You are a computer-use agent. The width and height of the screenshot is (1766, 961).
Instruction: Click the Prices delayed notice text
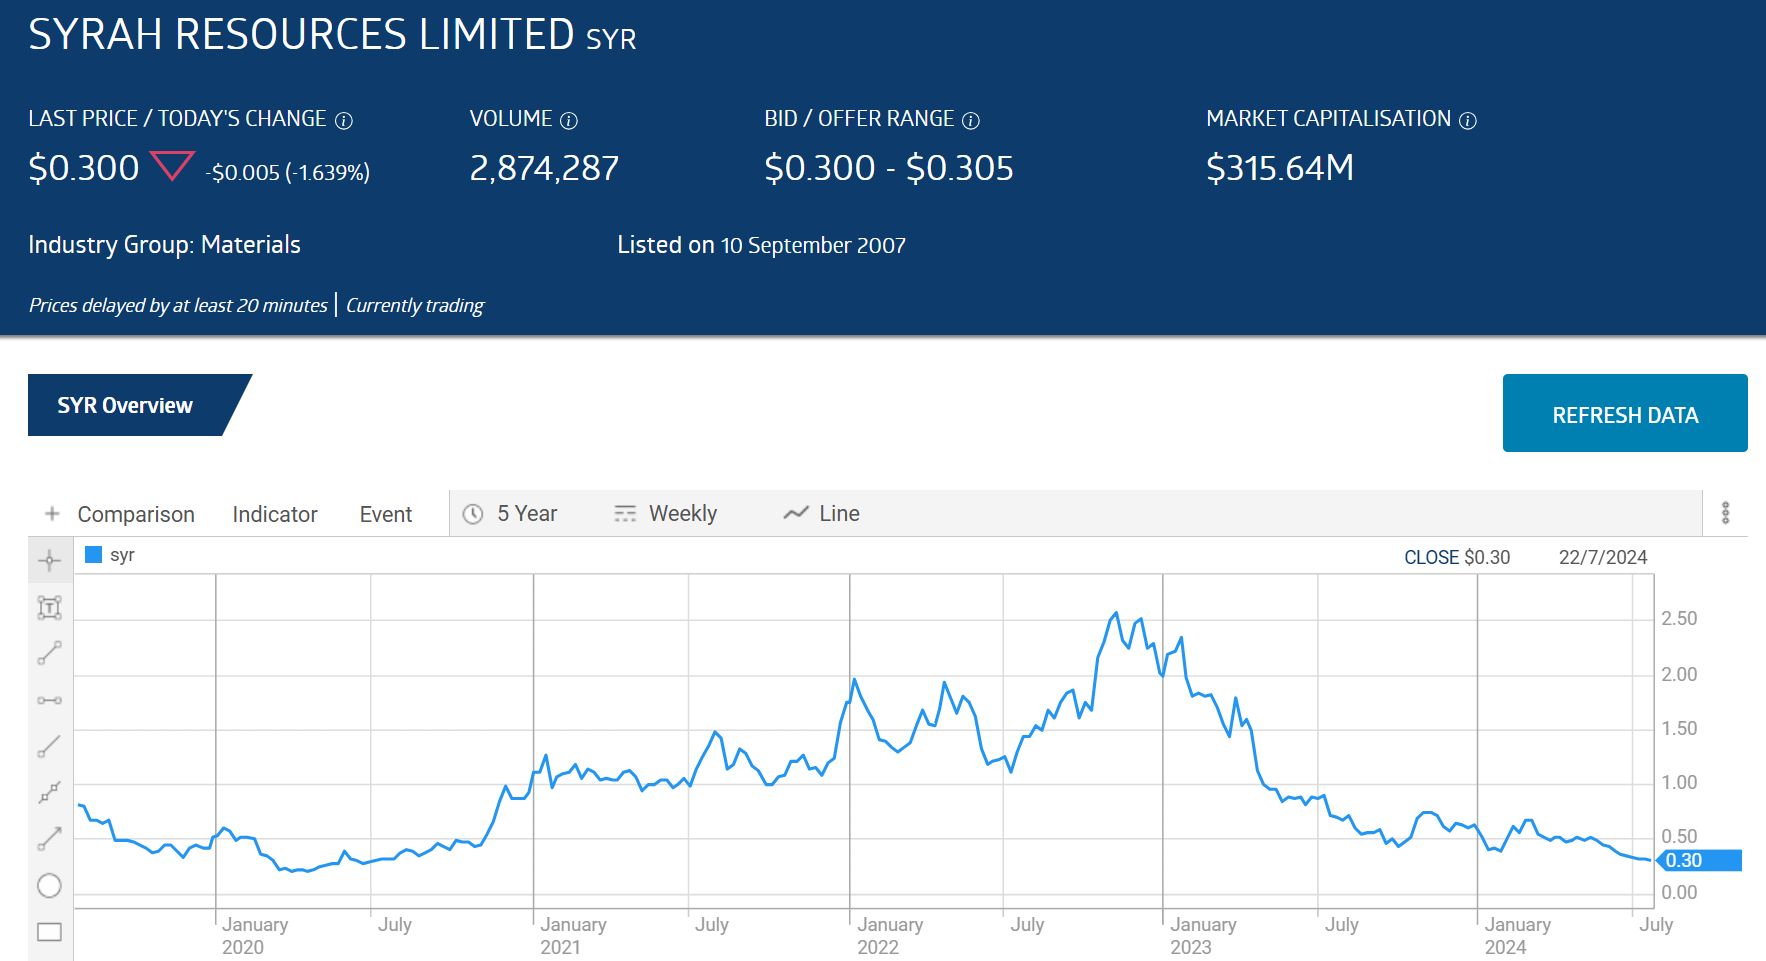click(178, 305)
